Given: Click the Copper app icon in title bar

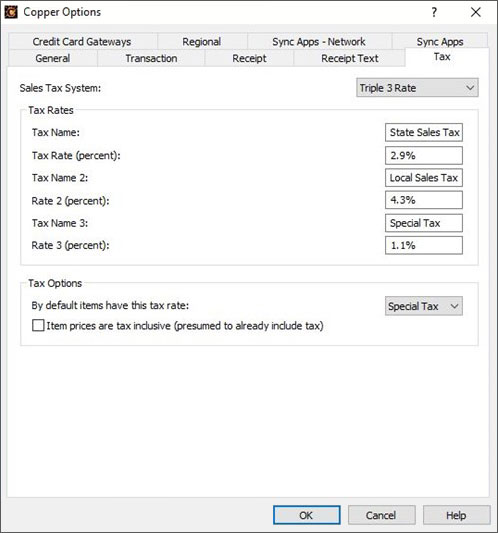Looking at the screenshot, I should click(11, 12).
